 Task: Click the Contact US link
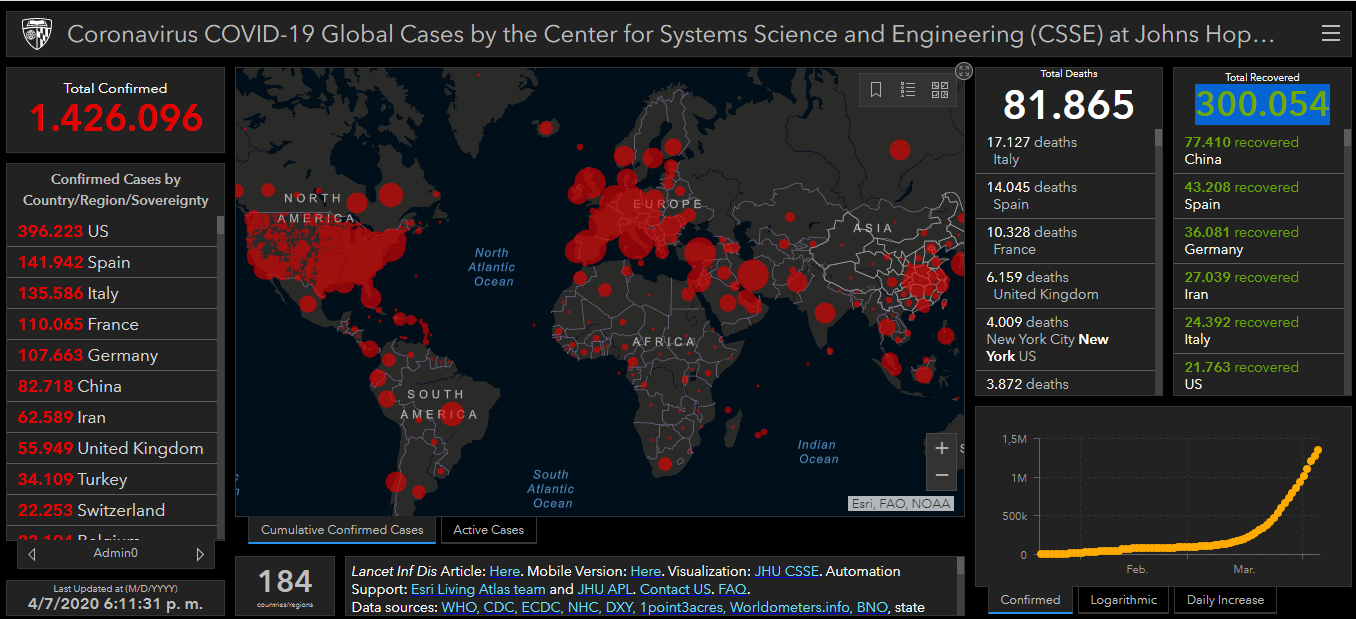pyautogui.click(x=675, y=589)
